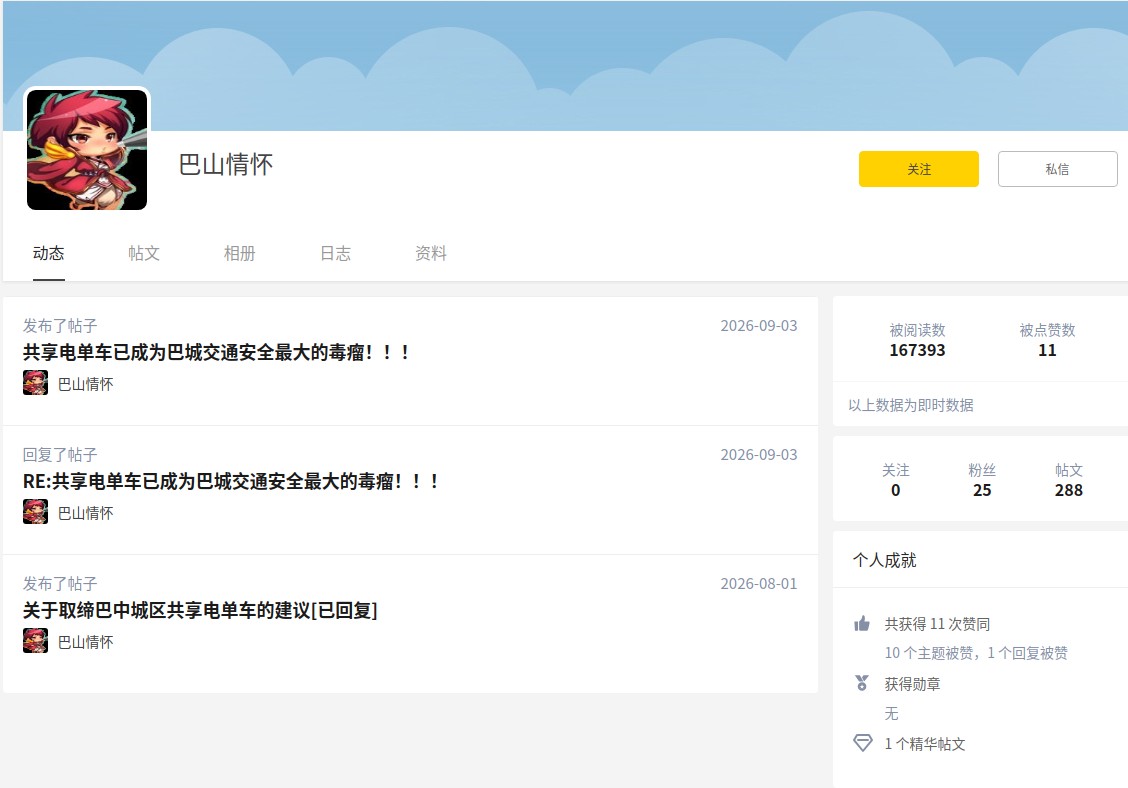Click the 1 个精华帖文 text
1128x788 pixels.
[925, 744]
